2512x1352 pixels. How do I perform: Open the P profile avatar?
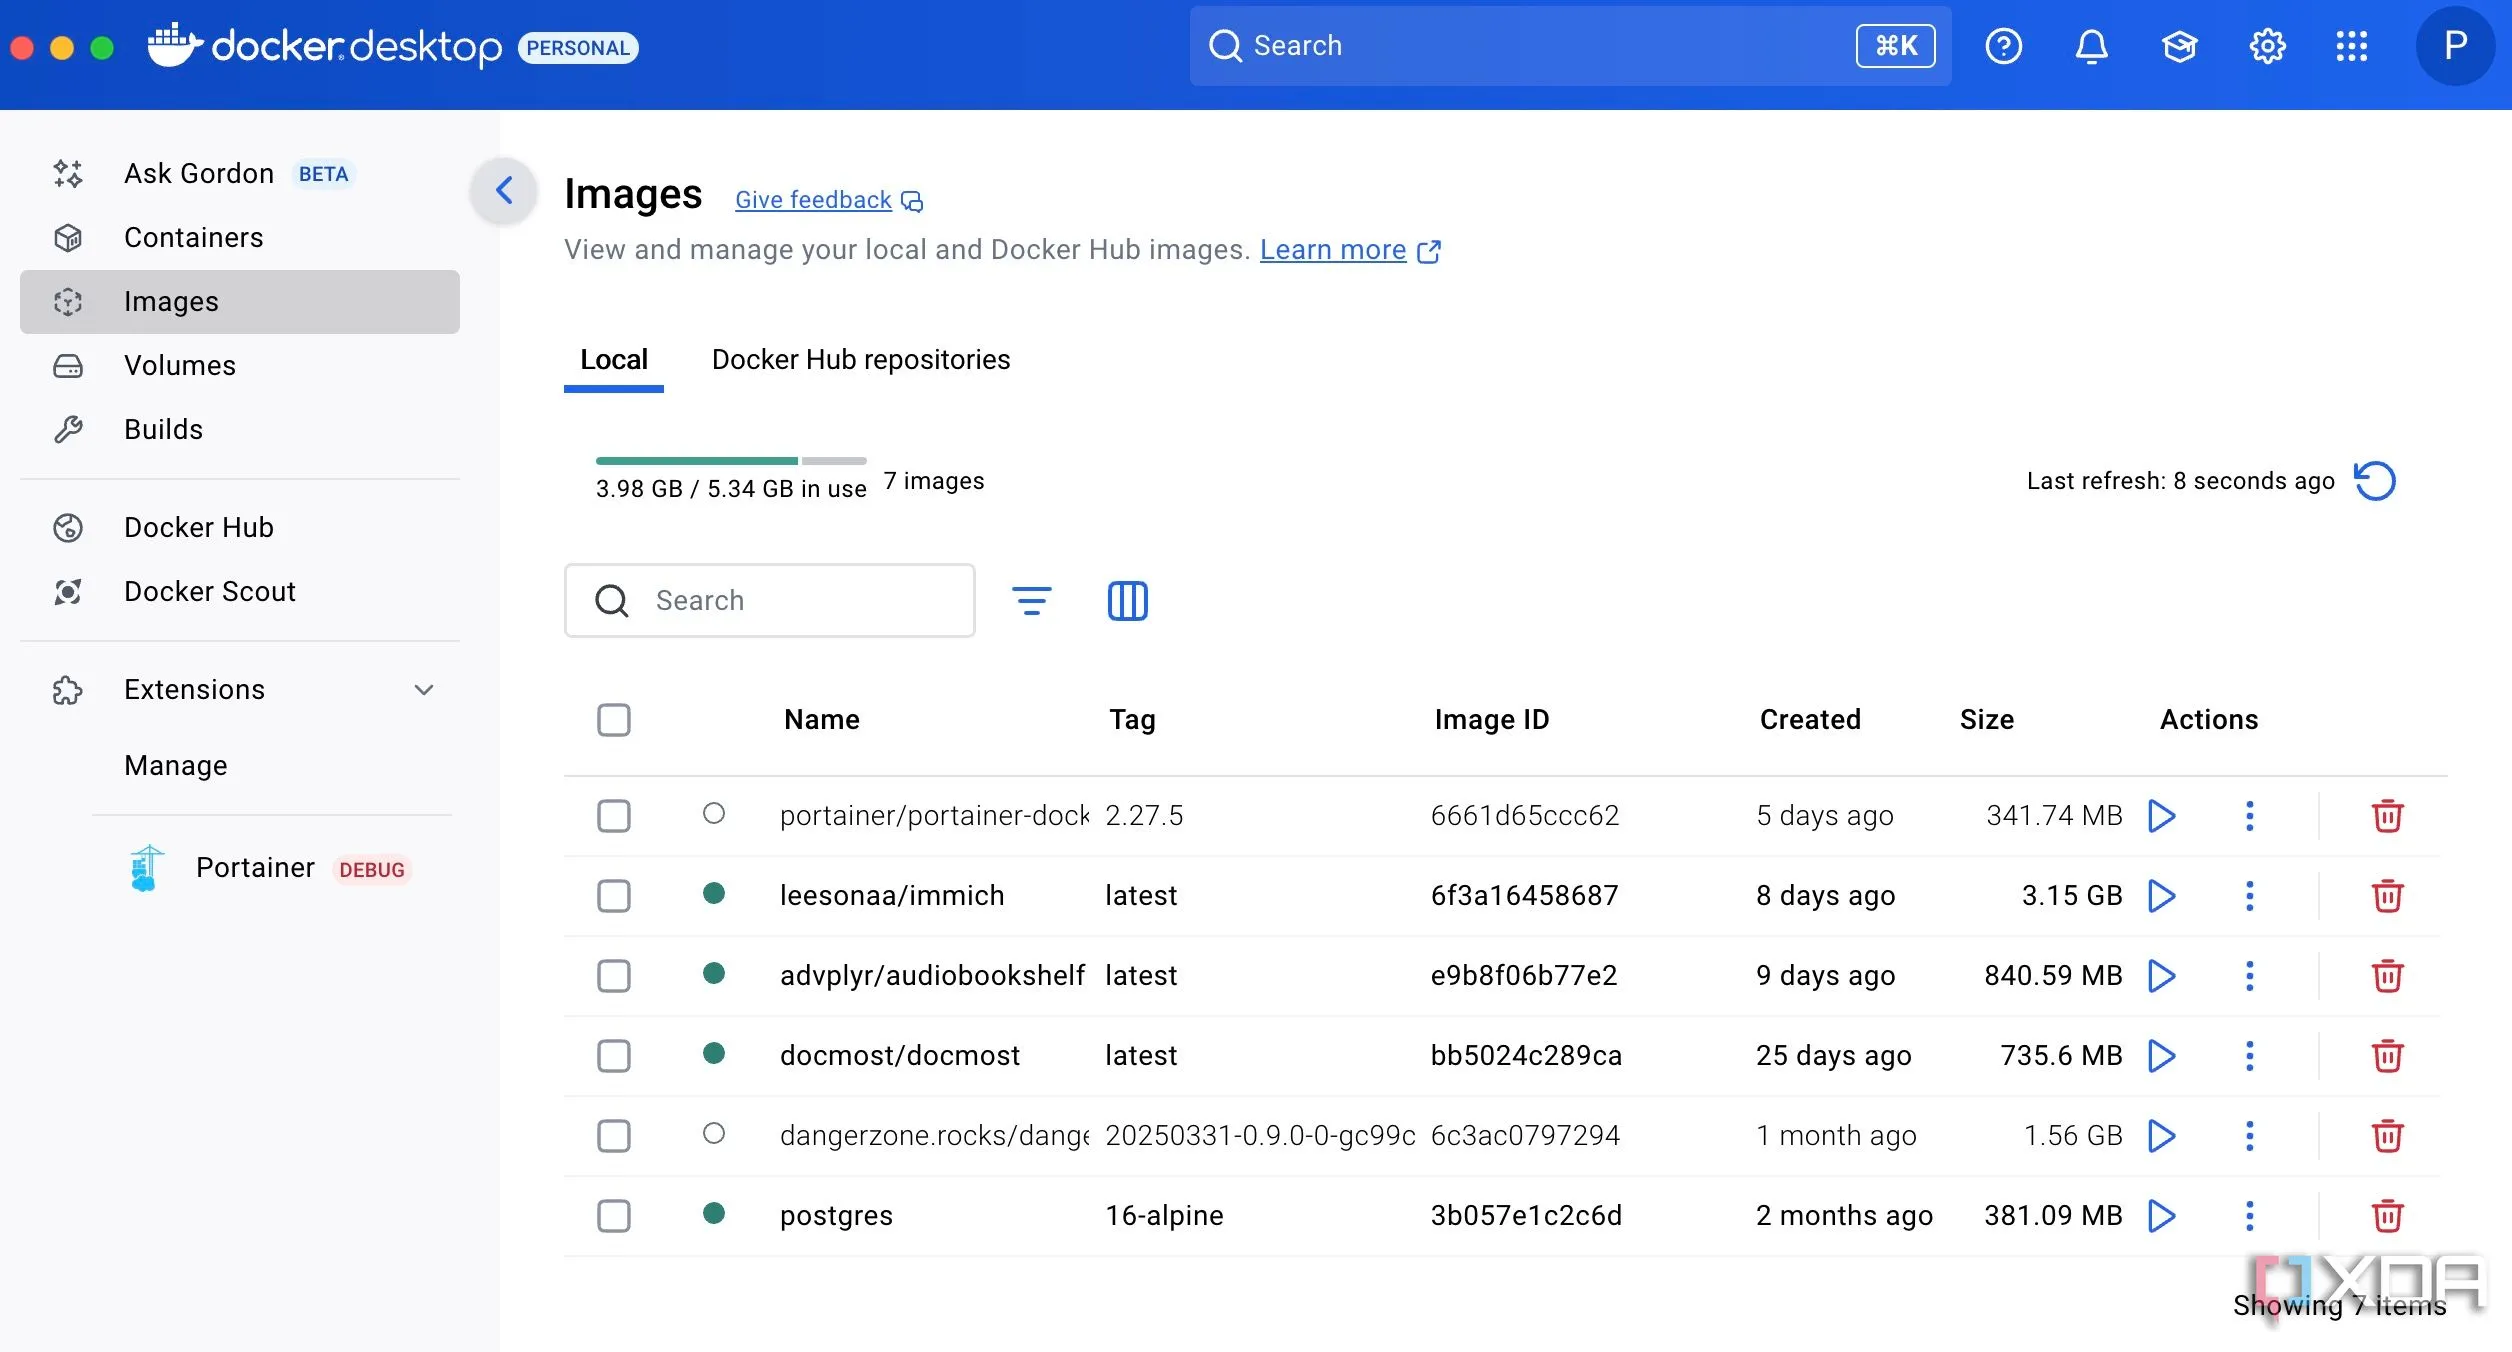click(2455, 46)
